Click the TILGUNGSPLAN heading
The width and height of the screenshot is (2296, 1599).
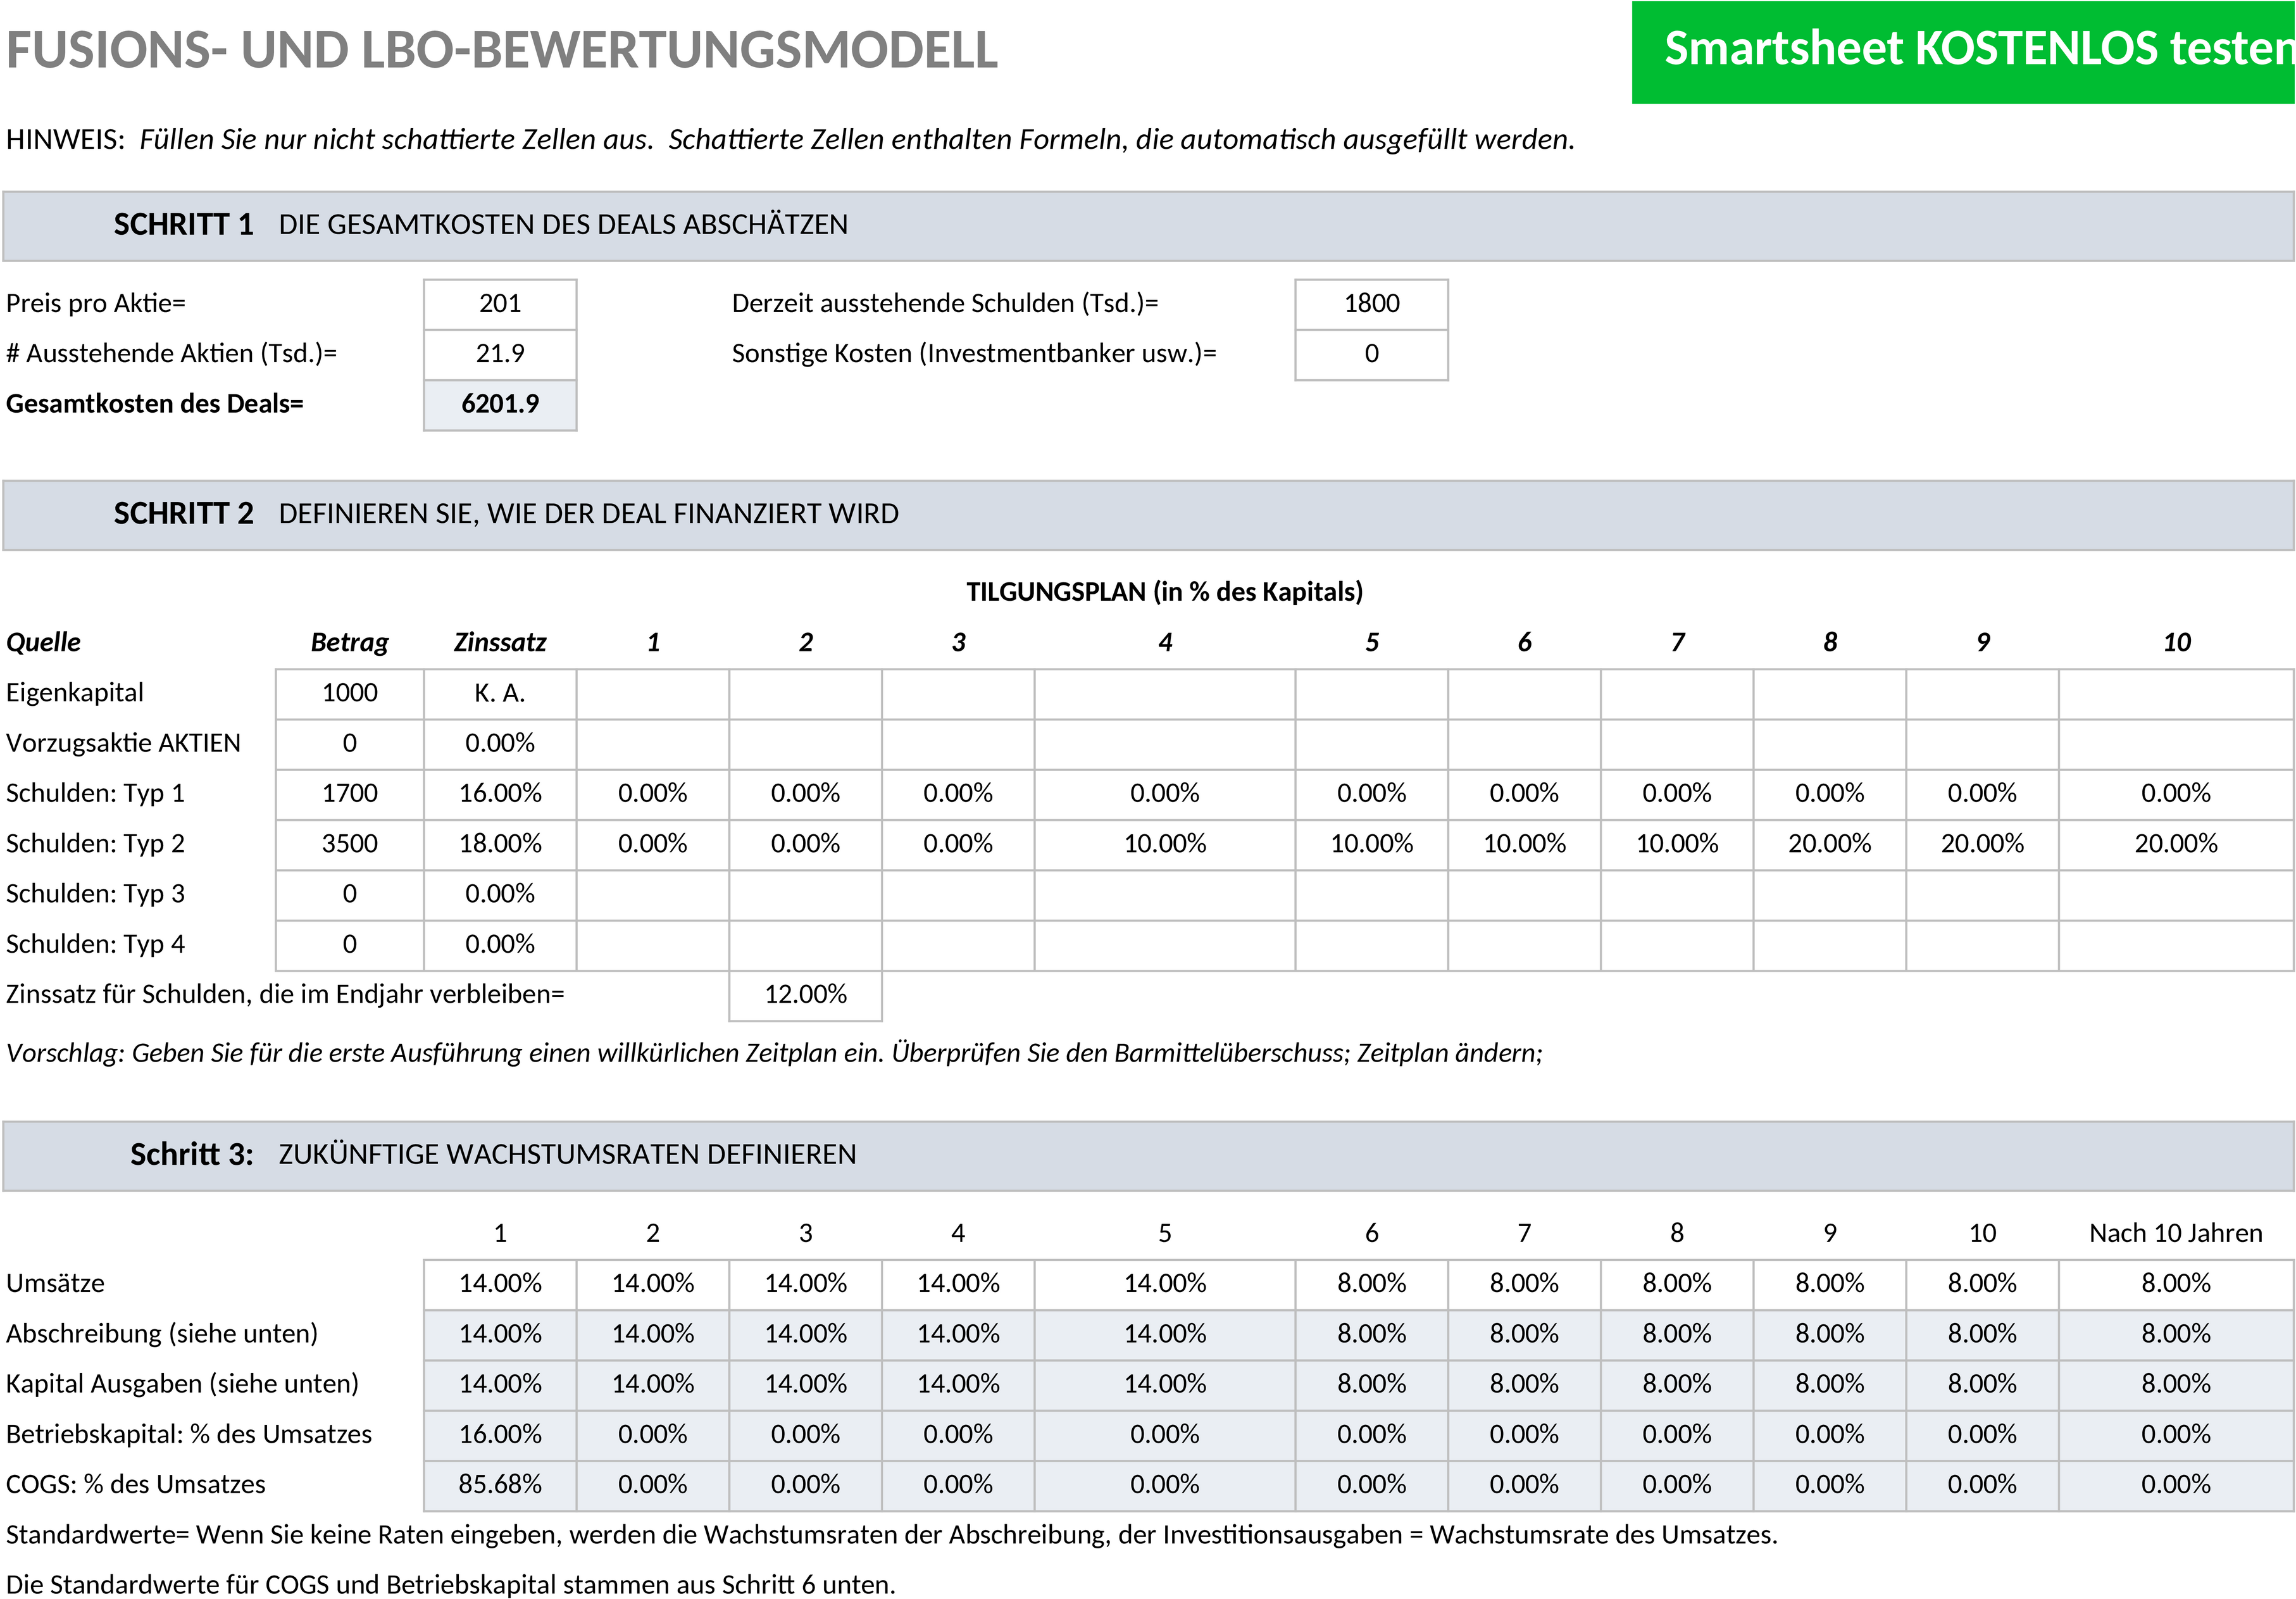[1164, 592]
